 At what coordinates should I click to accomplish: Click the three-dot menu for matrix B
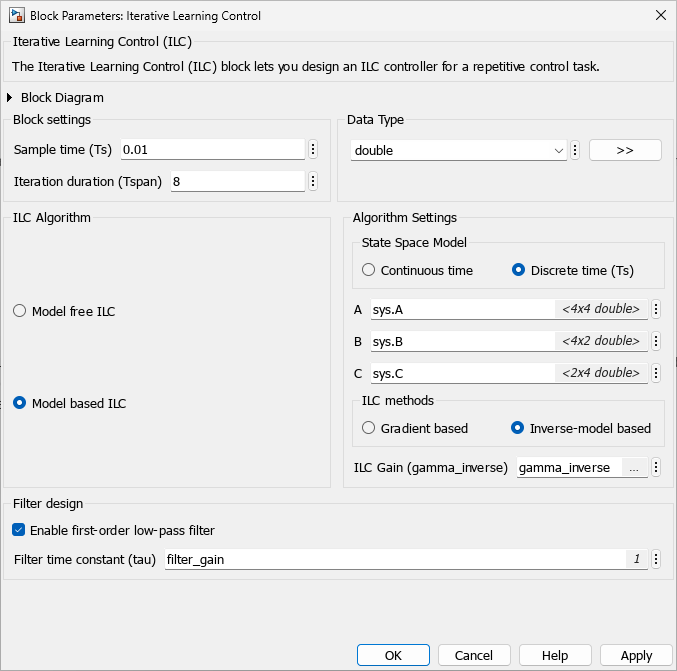656,341
